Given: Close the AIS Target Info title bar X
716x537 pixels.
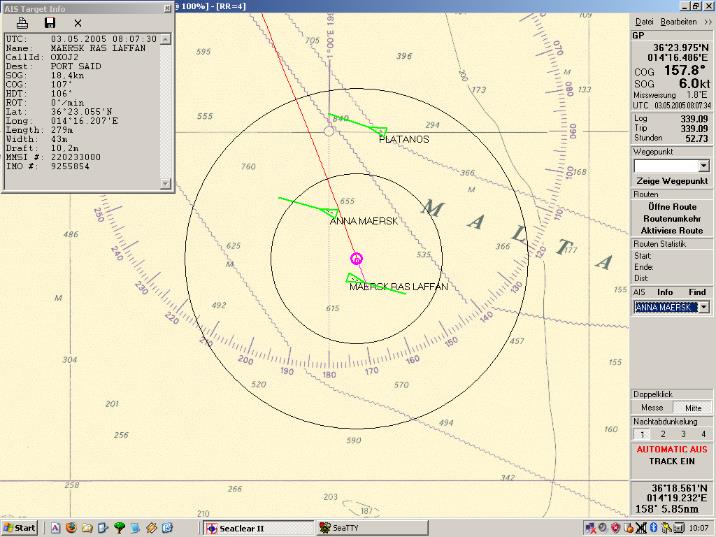Looking at the screenshot, I should coord(167,8).
